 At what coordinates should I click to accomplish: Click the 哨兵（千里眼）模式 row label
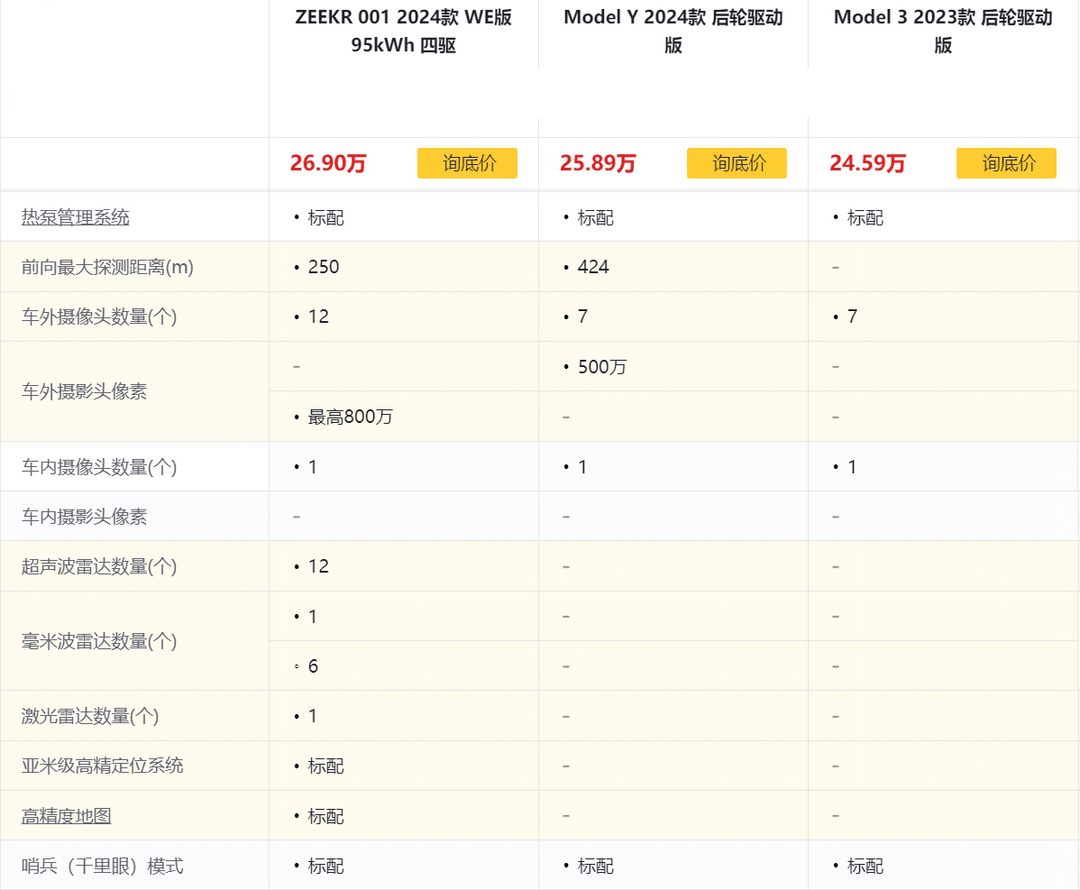click(103, 866)
